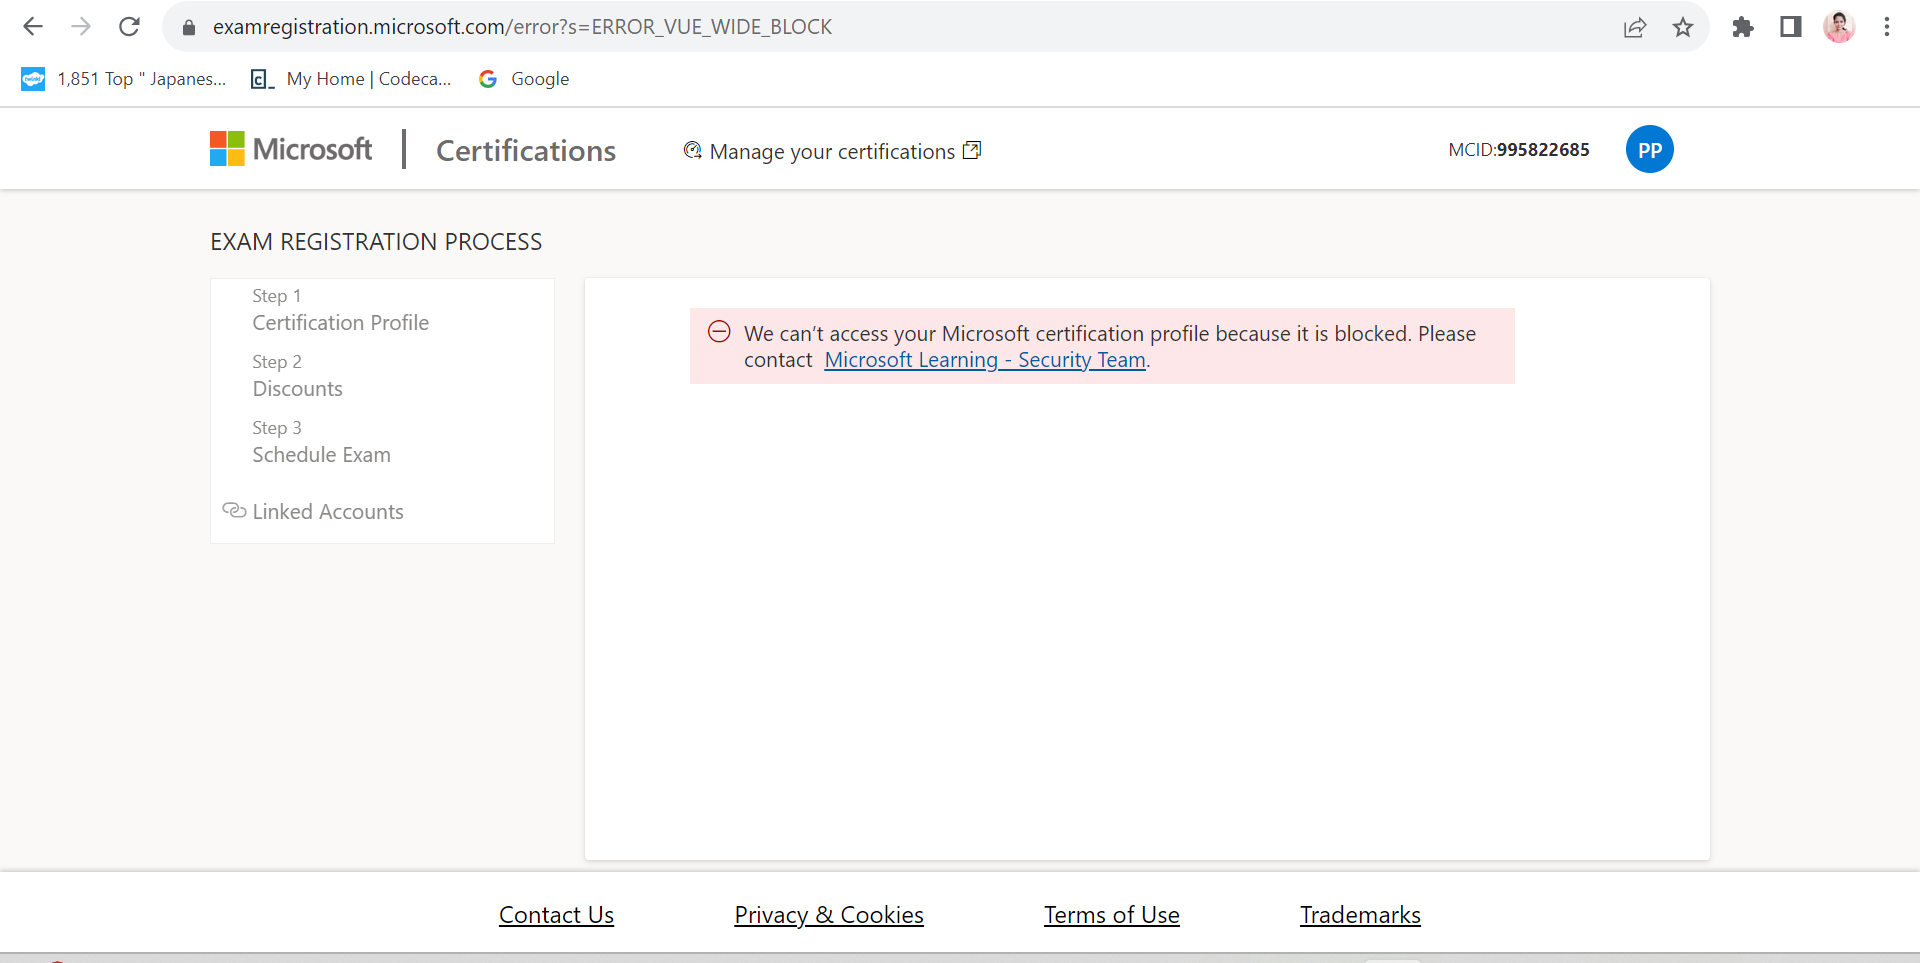The width and height of the screenshot is (1920, 963).
Task: Open the 1,851 Top Japanese bookmark
Action: 124,79
